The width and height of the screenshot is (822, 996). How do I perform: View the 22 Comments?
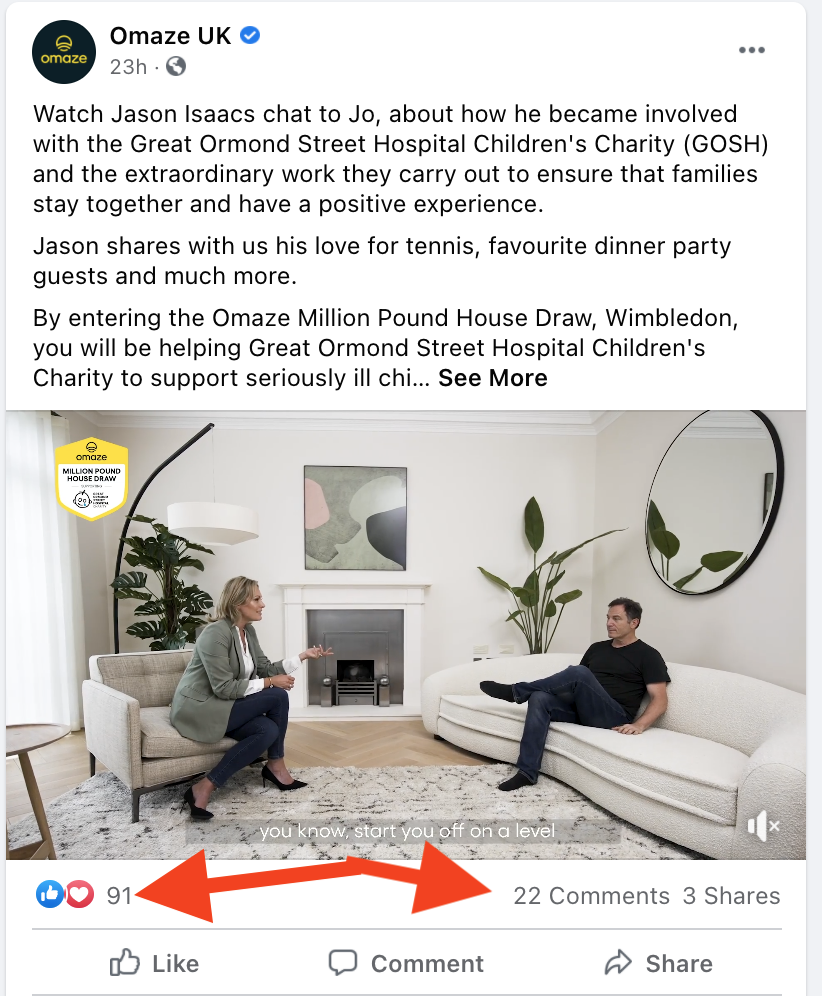(x=591, y=896)
